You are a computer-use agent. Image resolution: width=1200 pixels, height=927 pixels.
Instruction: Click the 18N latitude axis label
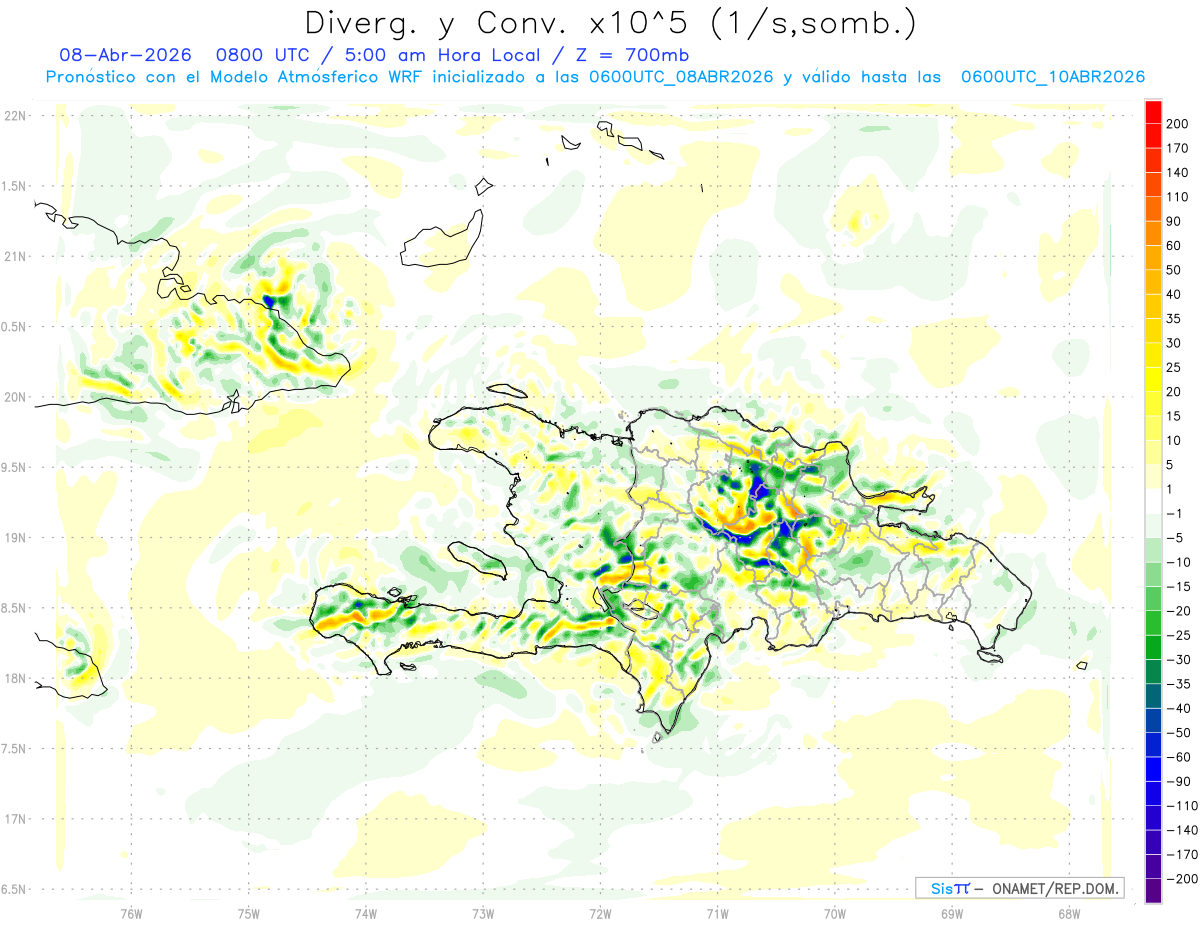click(14, 678)
